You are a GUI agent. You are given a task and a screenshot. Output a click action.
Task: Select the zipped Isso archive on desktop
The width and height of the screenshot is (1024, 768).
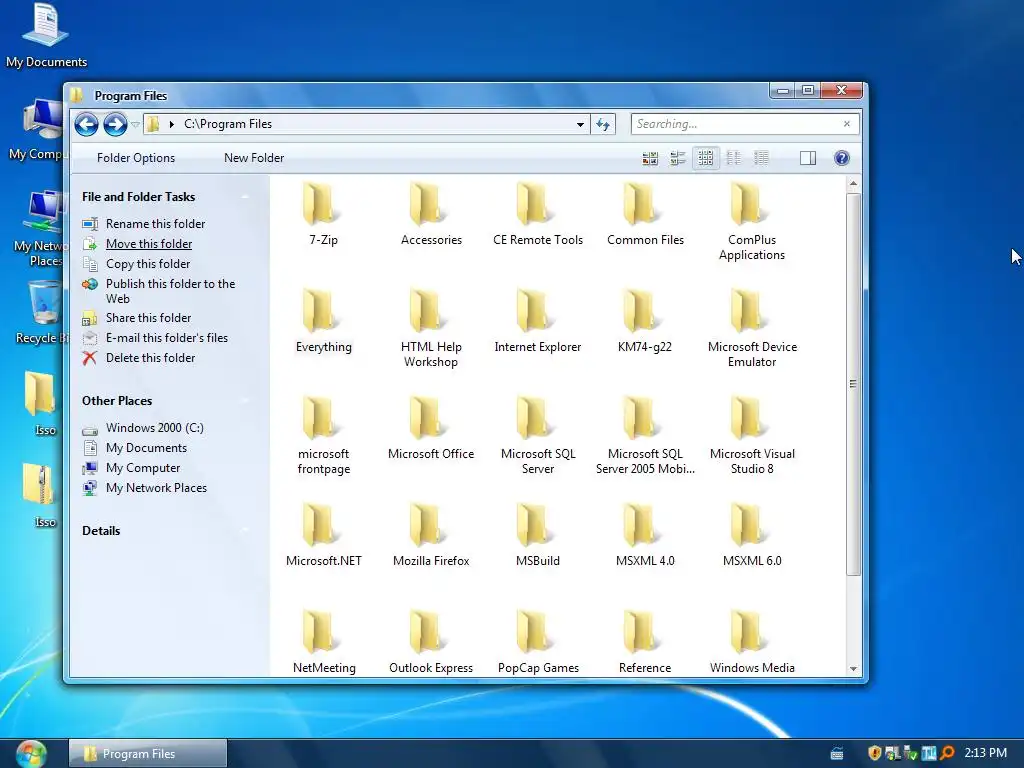(40, 493)
